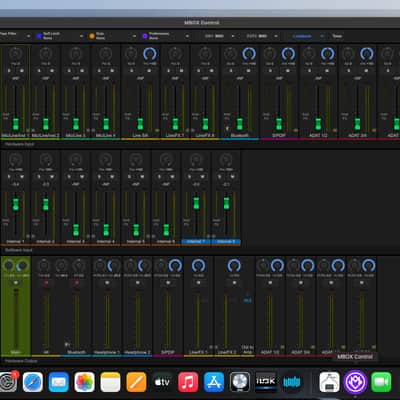The image size is (400, 400).
Task: Solo the Mic/Line 3 channel
Action: [69, 71]
